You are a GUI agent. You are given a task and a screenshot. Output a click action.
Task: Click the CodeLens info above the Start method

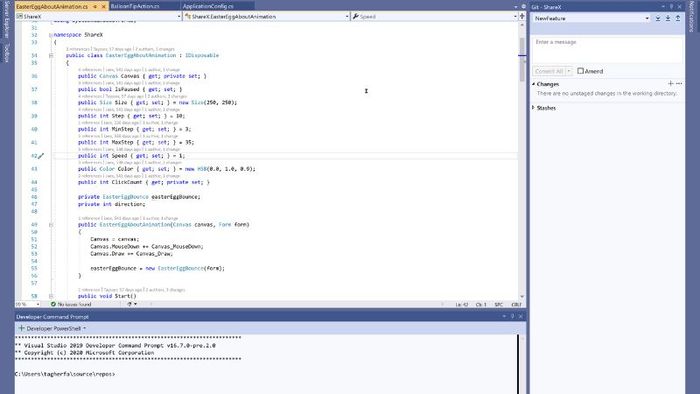click(x=131, y=290)
